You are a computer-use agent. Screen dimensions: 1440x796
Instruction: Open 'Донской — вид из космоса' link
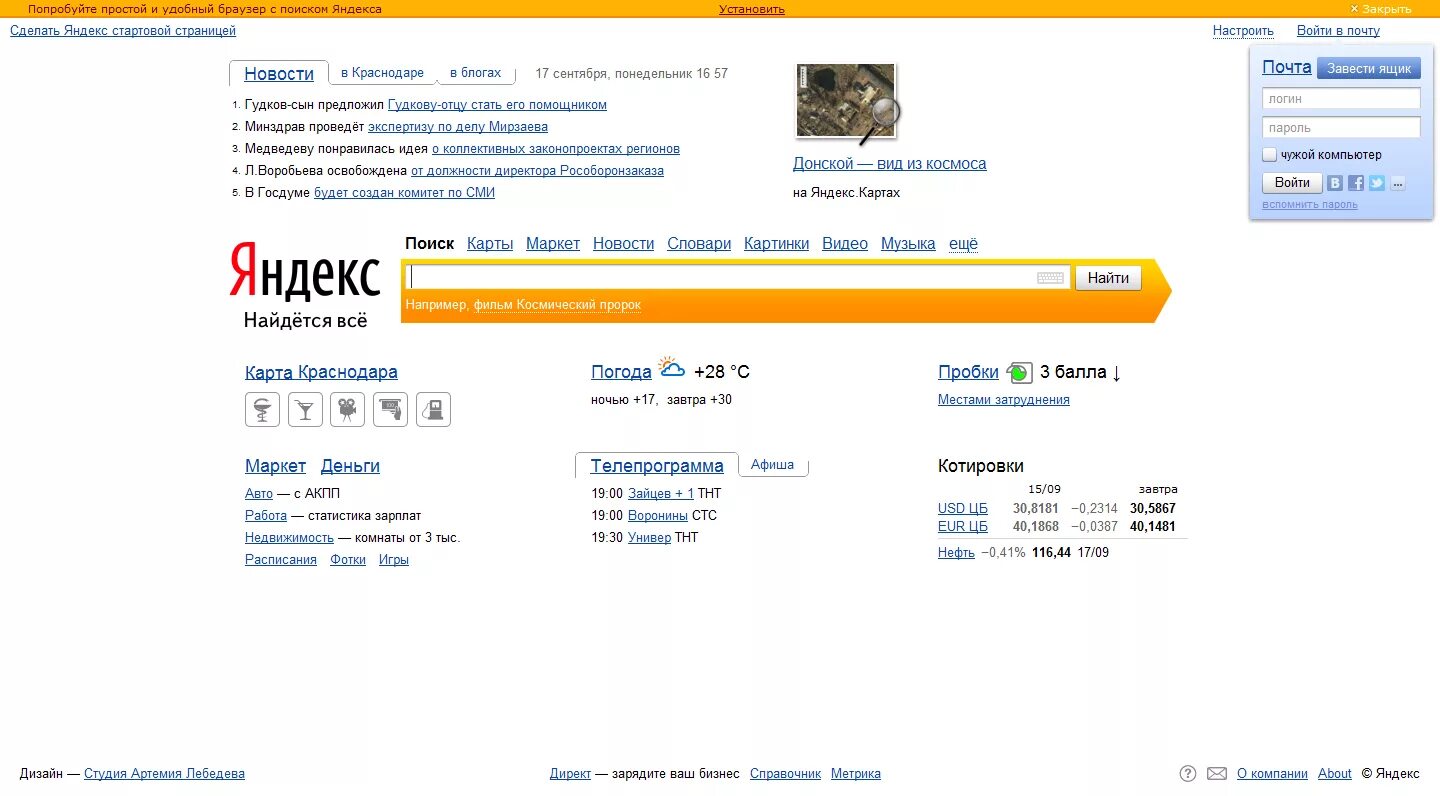click(x=890, y=163)
